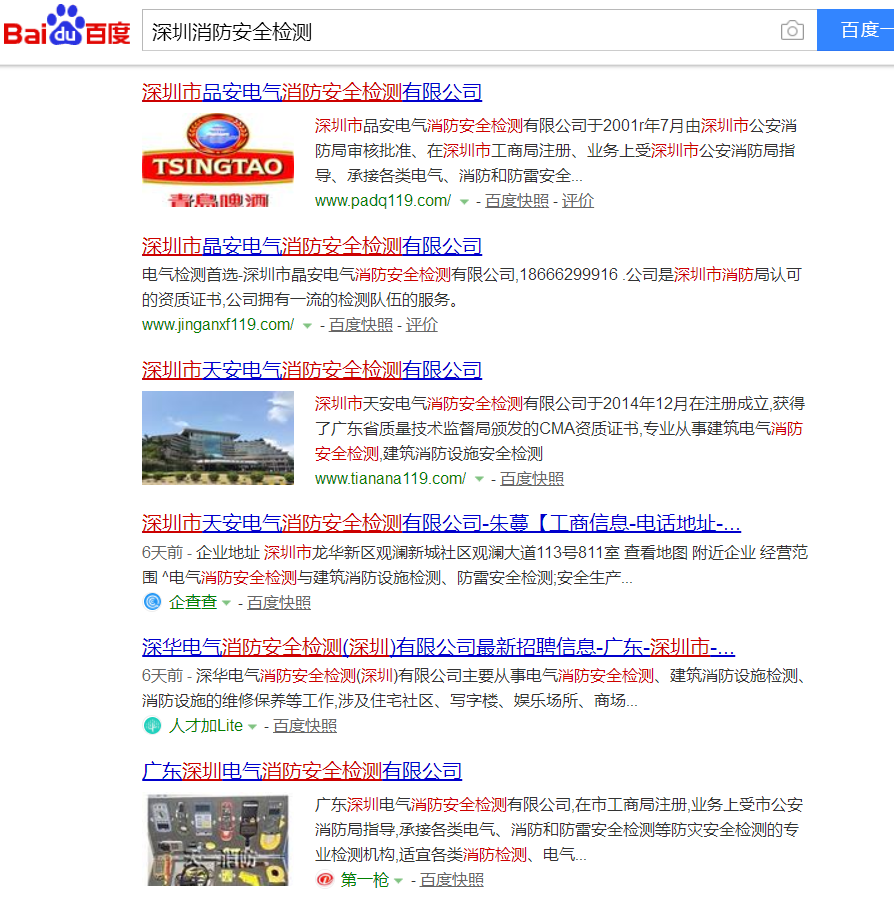The height and width of the screenshot is (901, 894).
Task: Visit www.padq119.com link
Action: coord(383,201)
